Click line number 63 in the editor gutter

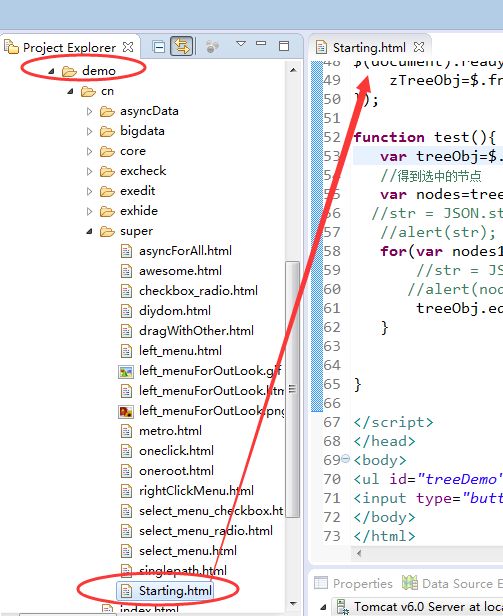332,346
